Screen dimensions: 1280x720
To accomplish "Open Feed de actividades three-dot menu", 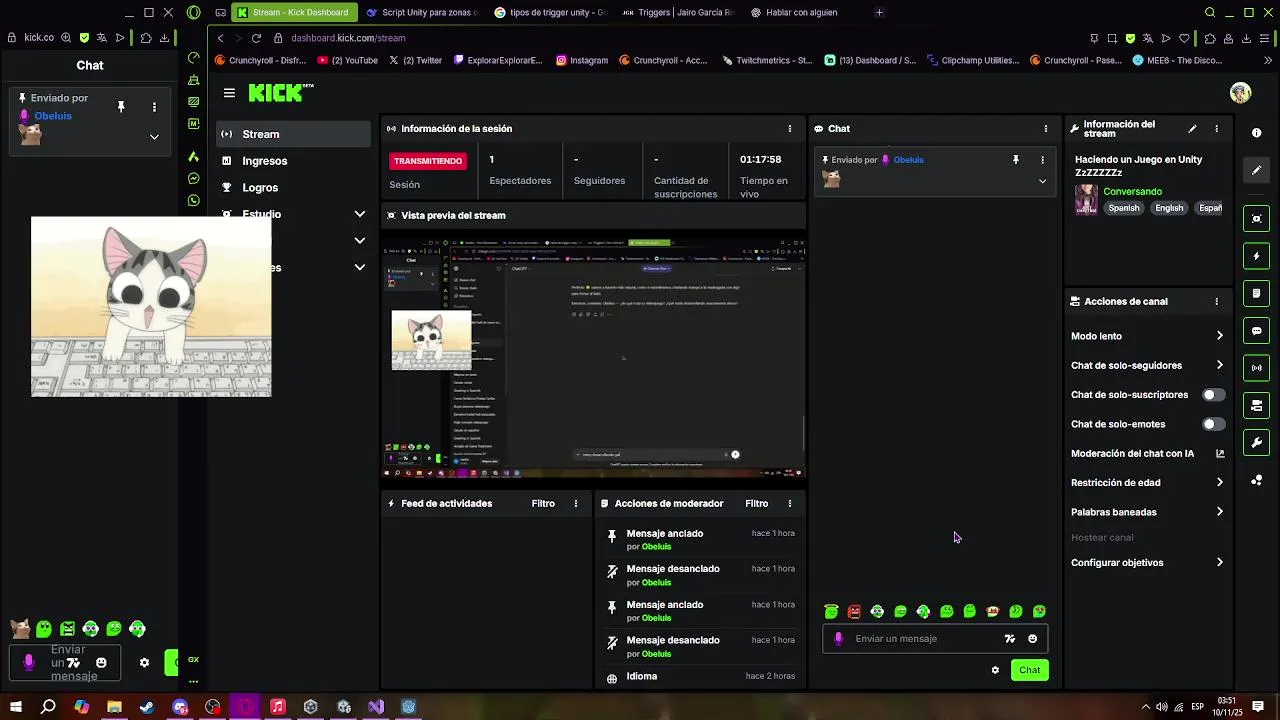I will coord(575,504).
